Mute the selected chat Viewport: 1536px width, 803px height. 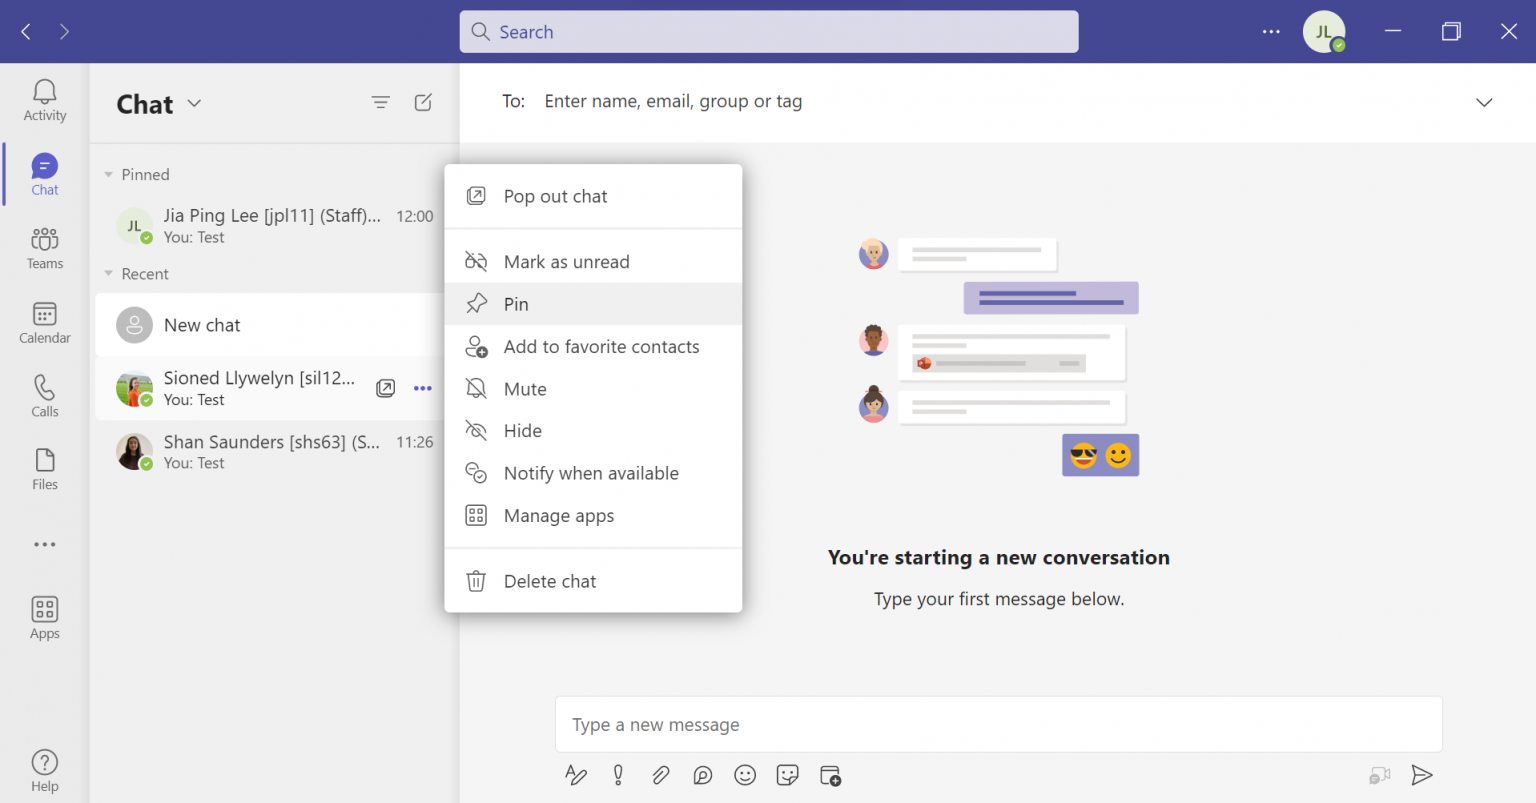click(524, 388)
